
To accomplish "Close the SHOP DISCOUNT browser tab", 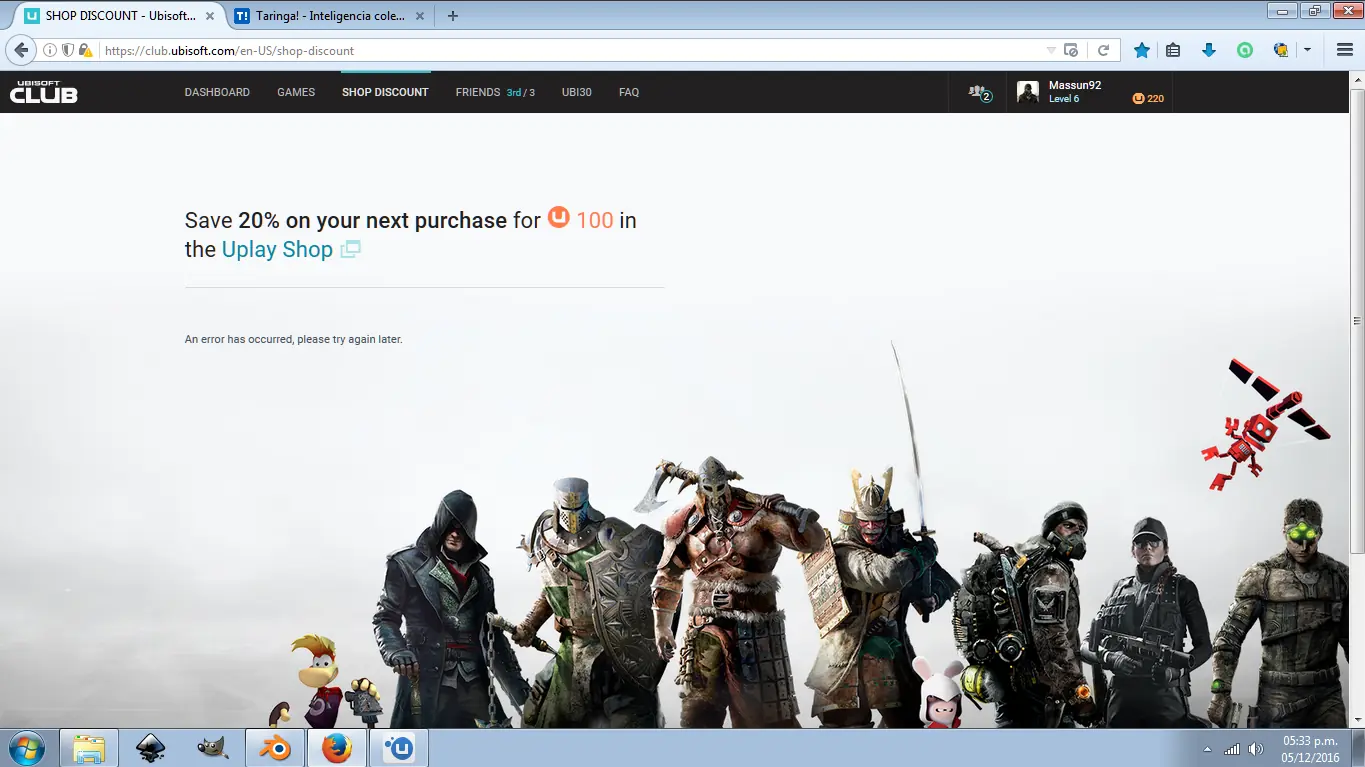I will 210,16.
